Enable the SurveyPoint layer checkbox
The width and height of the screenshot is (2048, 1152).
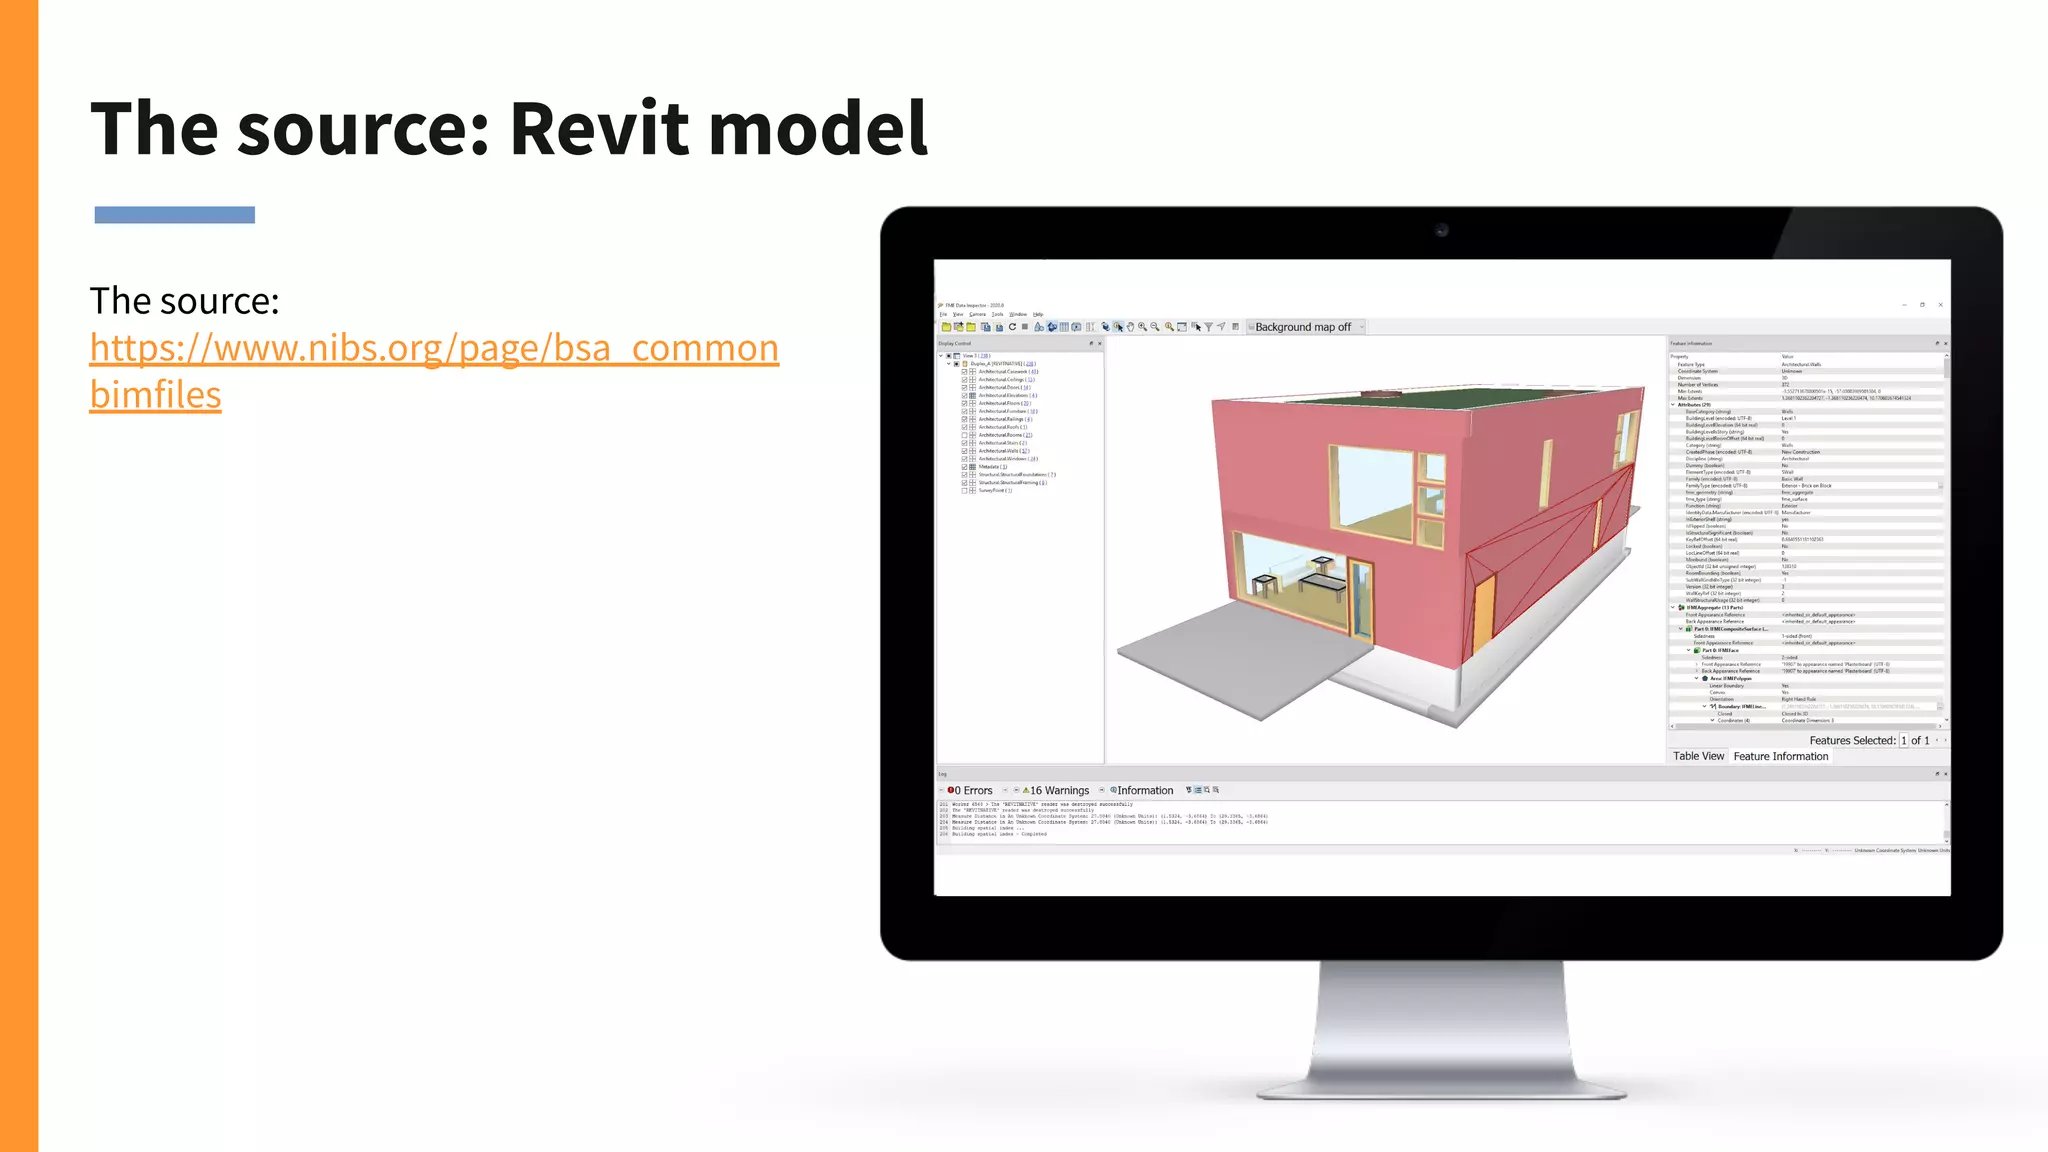[964, 491]
